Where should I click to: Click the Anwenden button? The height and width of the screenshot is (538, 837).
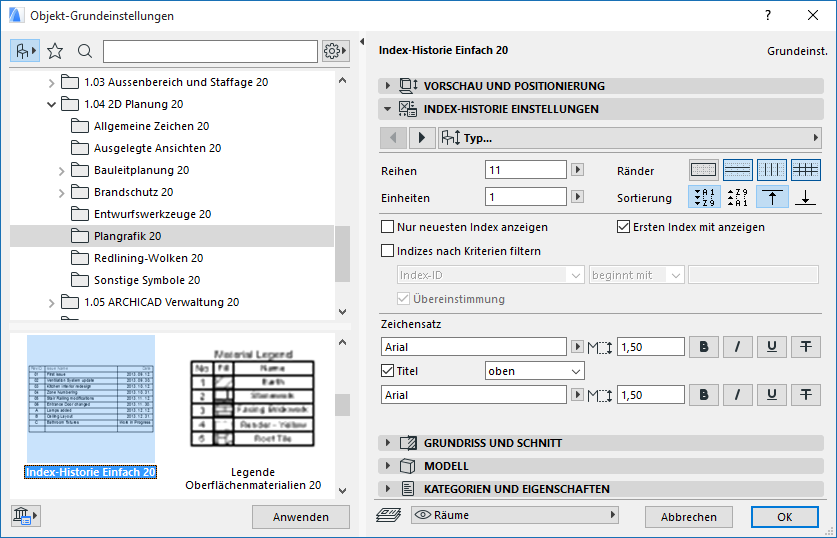[x=300, y=517]
